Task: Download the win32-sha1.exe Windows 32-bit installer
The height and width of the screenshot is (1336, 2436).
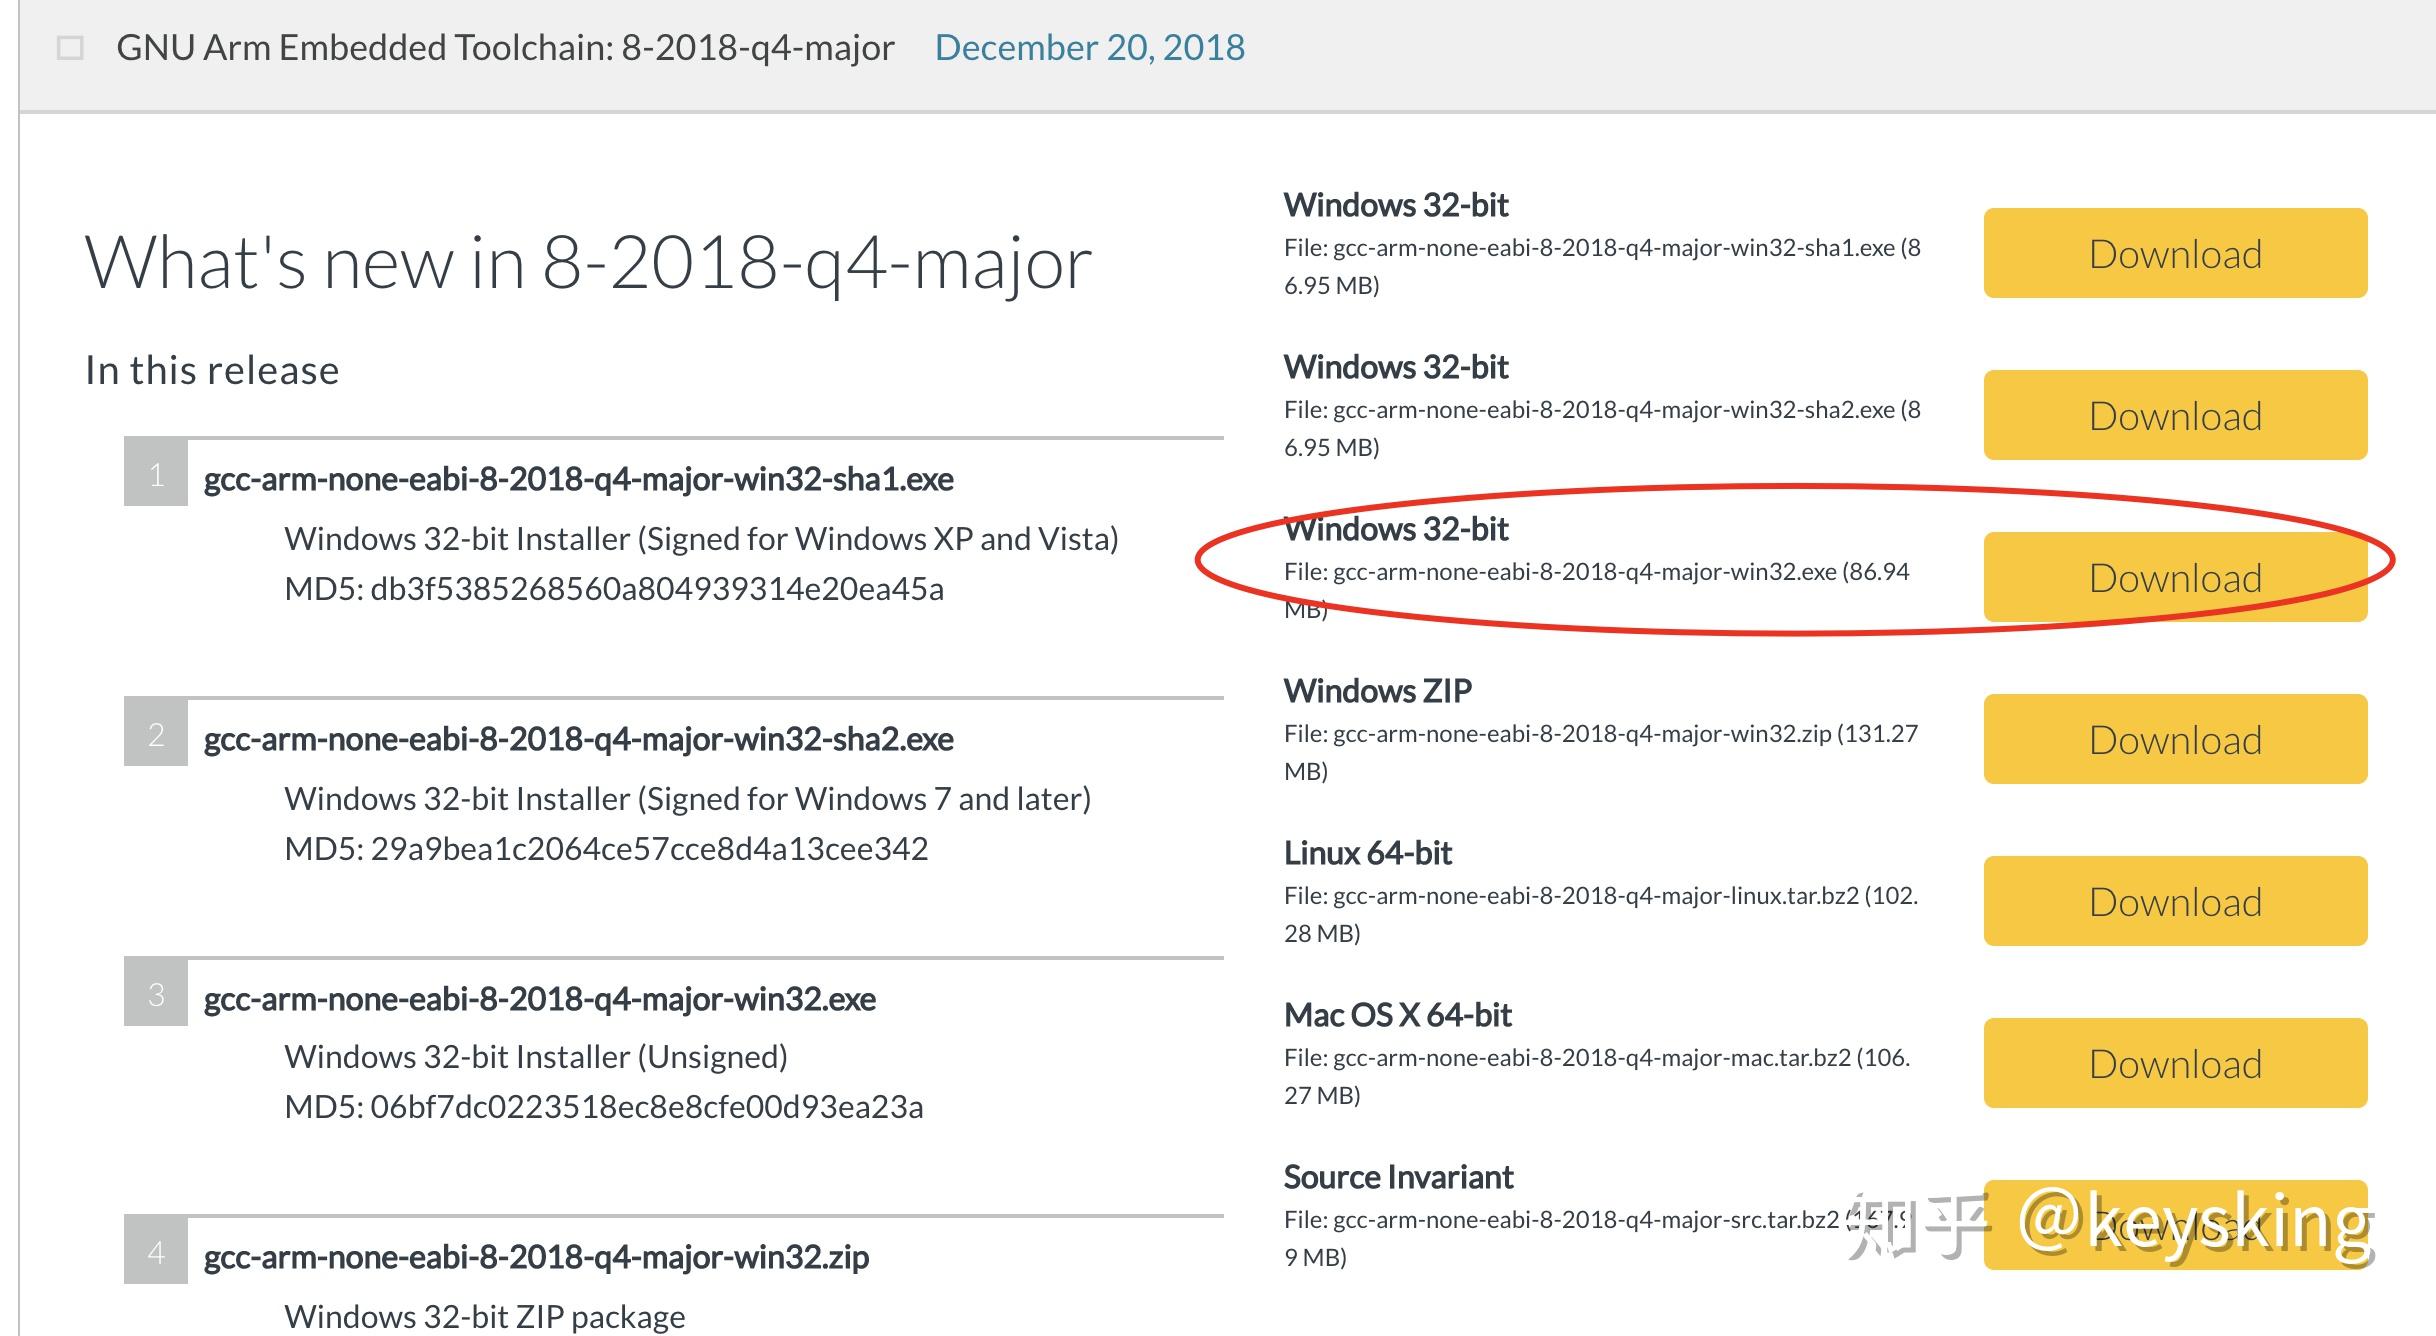Action: coord(2175,253)
